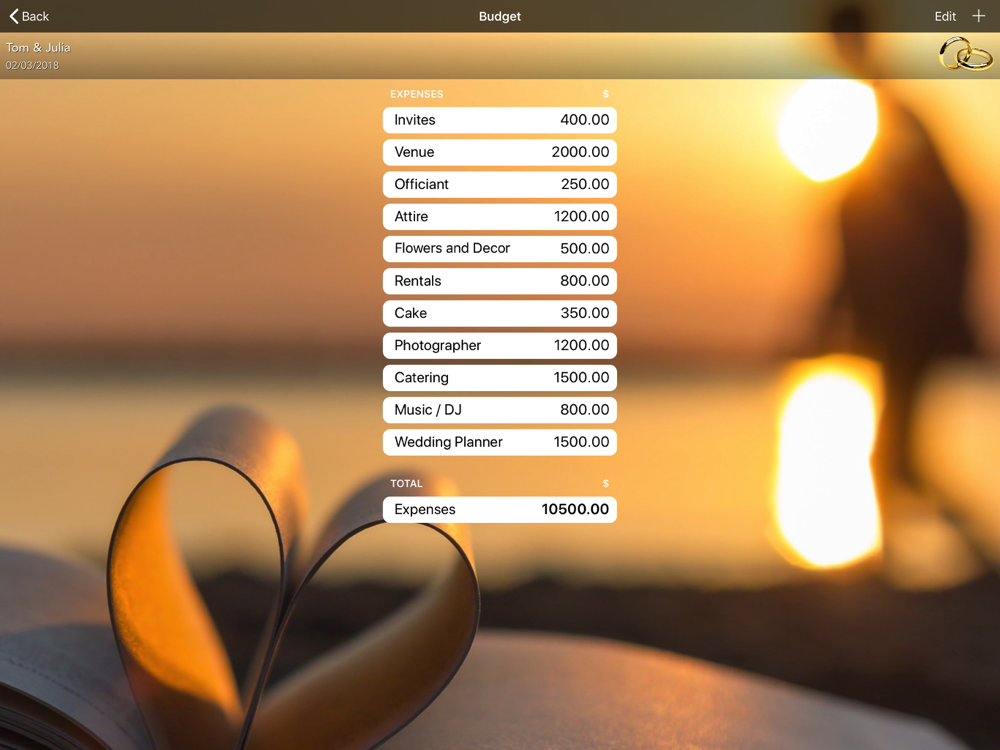Viewport: 1000px width, 750px height.
Task: Select the Wedding Planner expense row
Action: point(499,442)
